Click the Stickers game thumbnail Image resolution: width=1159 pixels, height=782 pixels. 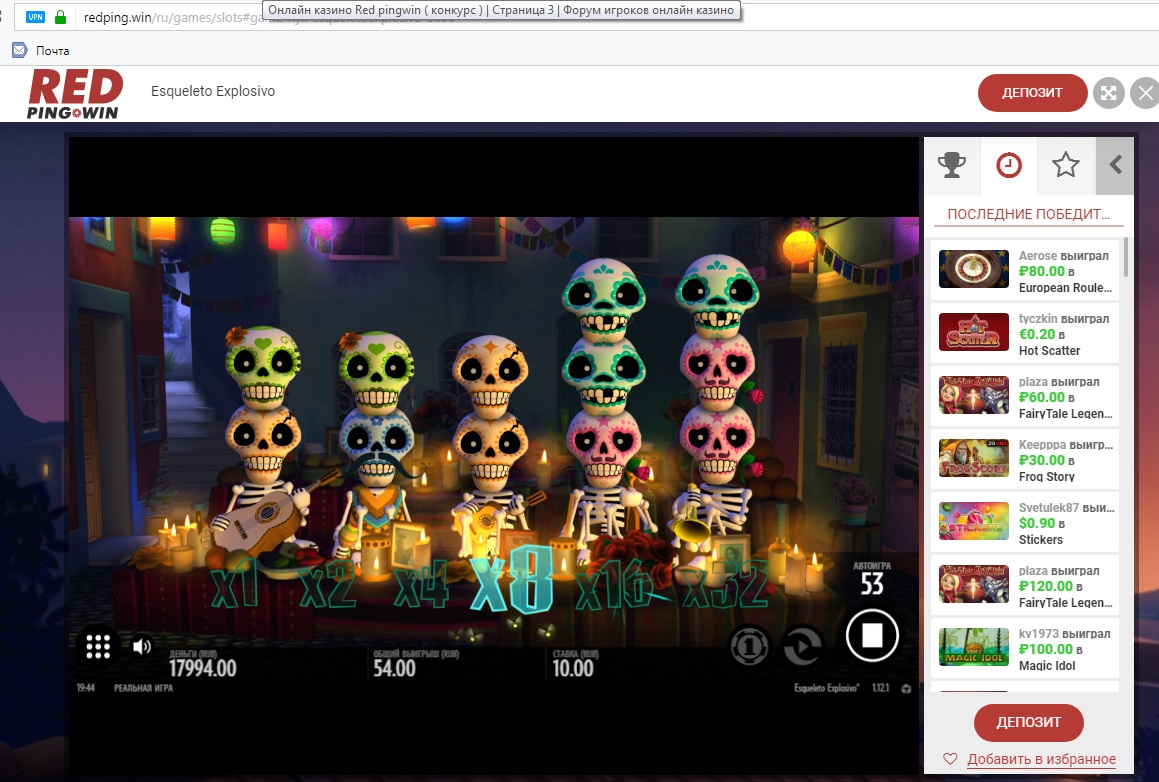point(973,521)
